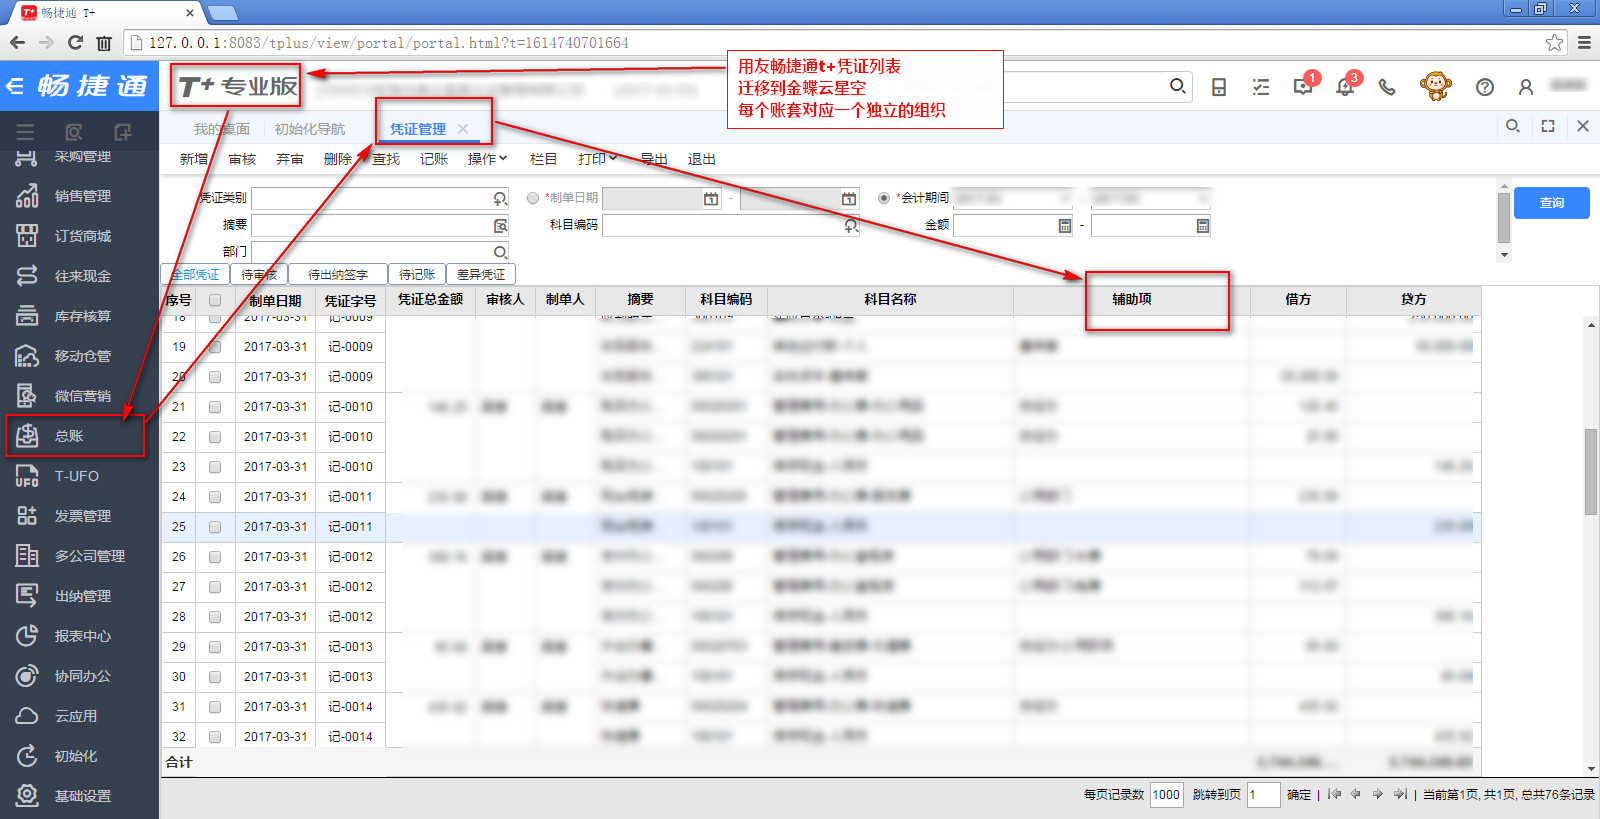The width and height of the screenshot is (1600, 819).
Task: Open the 会计期间 start period dropdown
Action: (1013, 198)
